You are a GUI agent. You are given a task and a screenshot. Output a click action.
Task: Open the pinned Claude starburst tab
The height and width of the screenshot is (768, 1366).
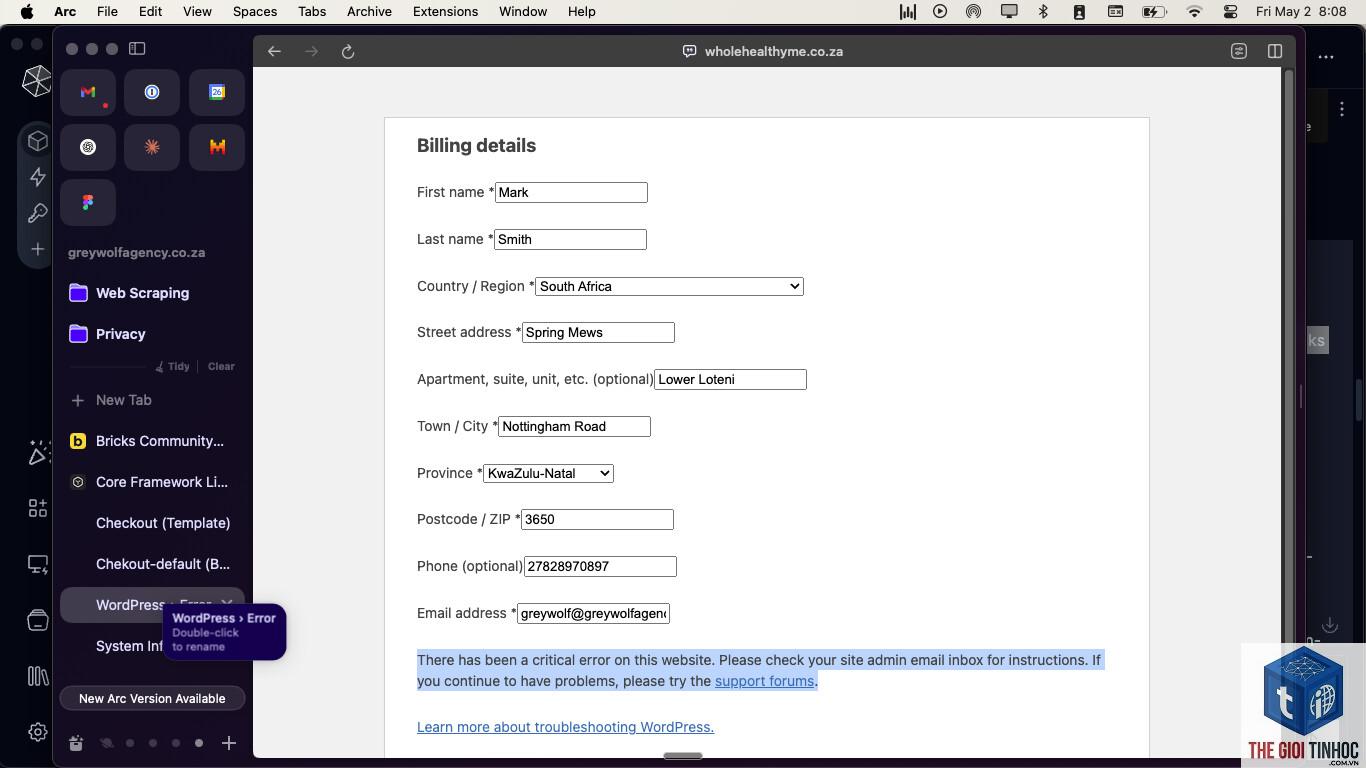coord(152,147)
